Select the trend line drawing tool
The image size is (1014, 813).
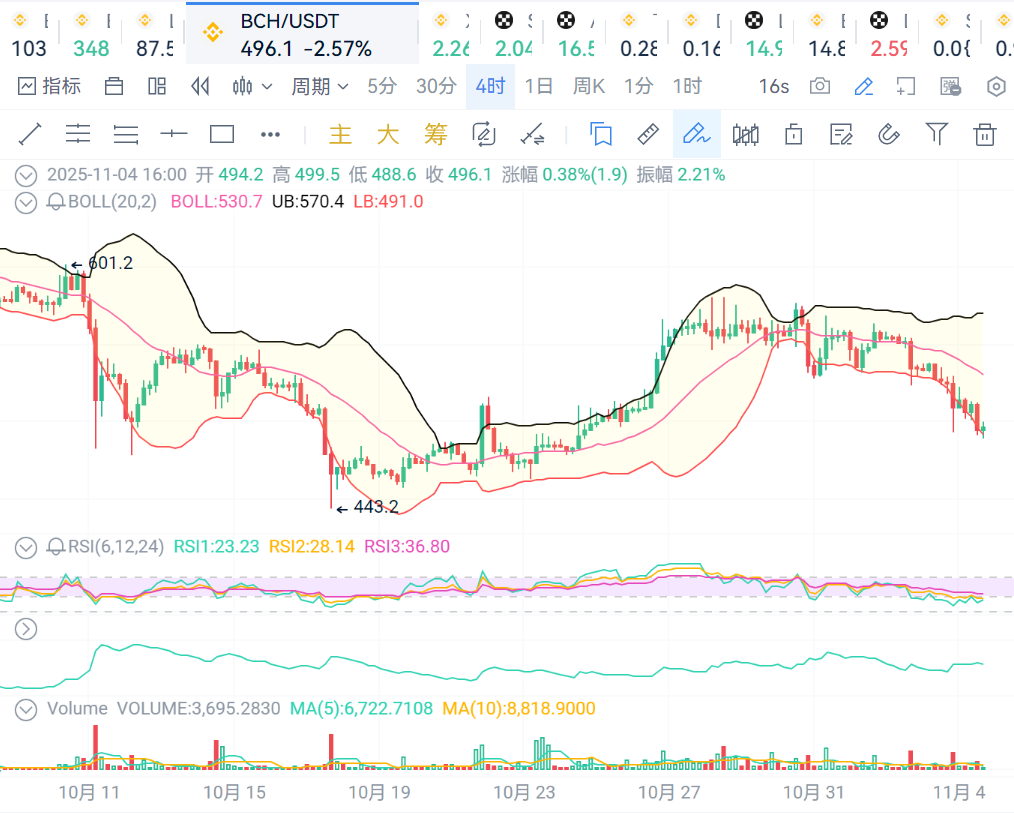click(30, 134)
